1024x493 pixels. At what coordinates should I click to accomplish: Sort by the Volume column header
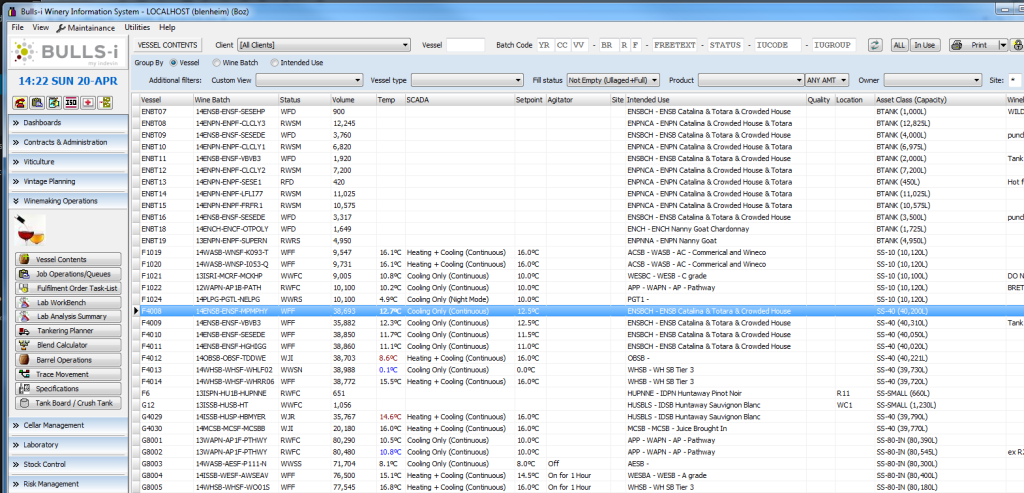[x=353, y=100]
